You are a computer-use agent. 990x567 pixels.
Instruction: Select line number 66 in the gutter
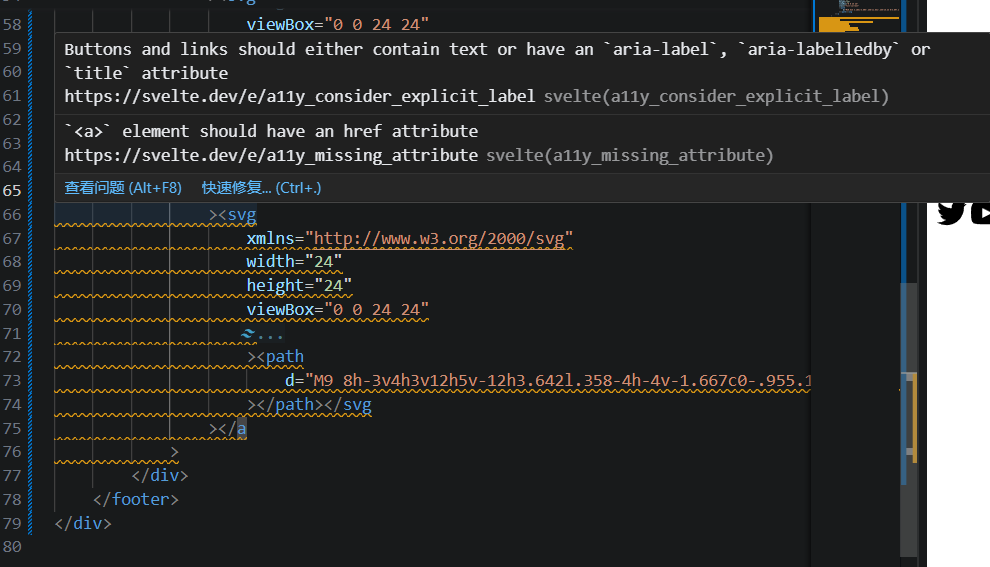(x=13, y=214)
